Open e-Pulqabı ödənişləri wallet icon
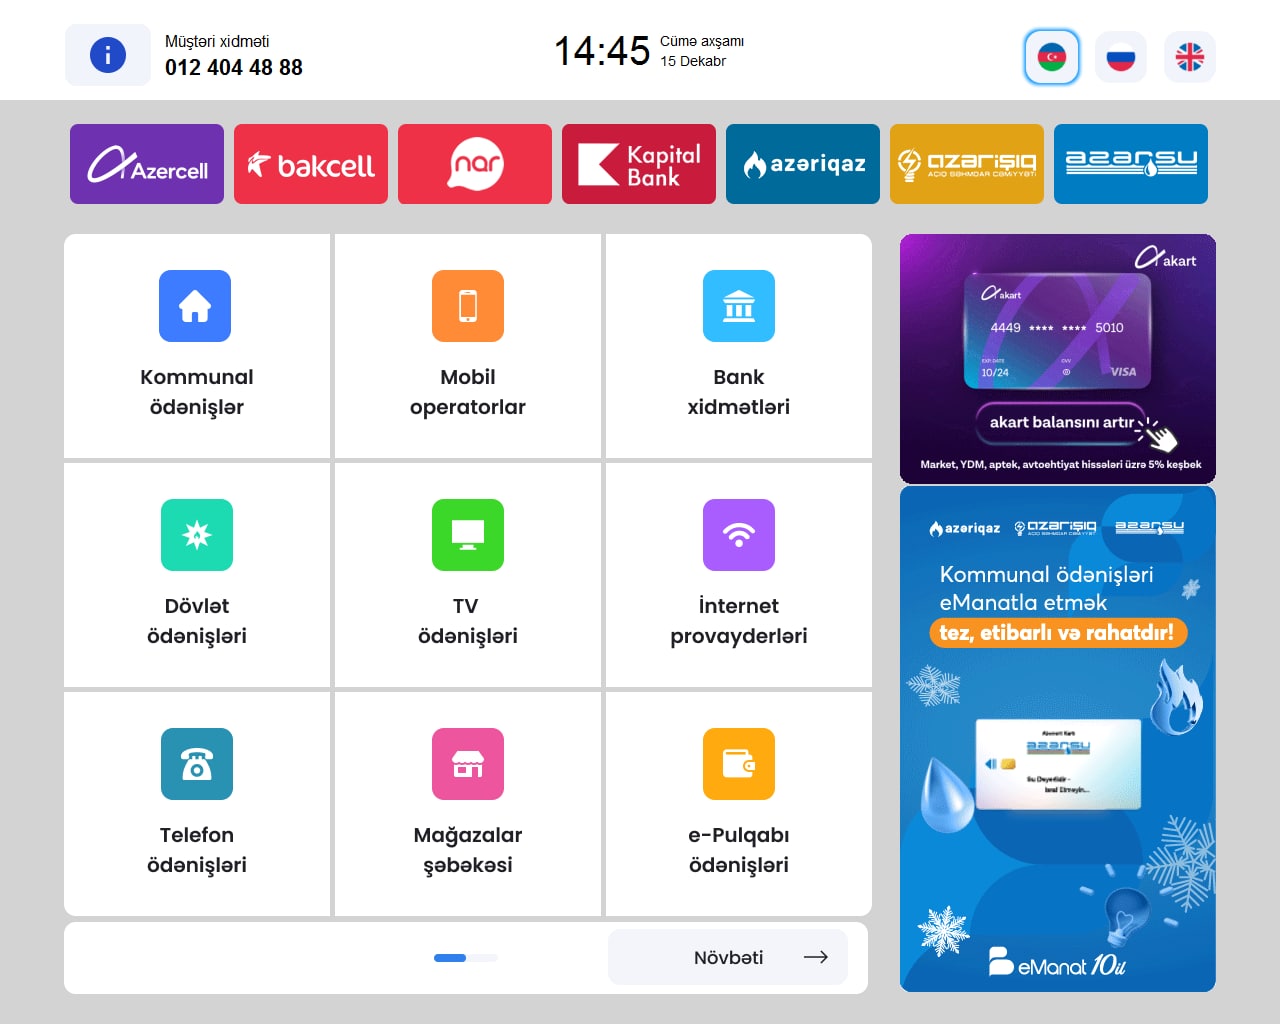 click(738, 764)
